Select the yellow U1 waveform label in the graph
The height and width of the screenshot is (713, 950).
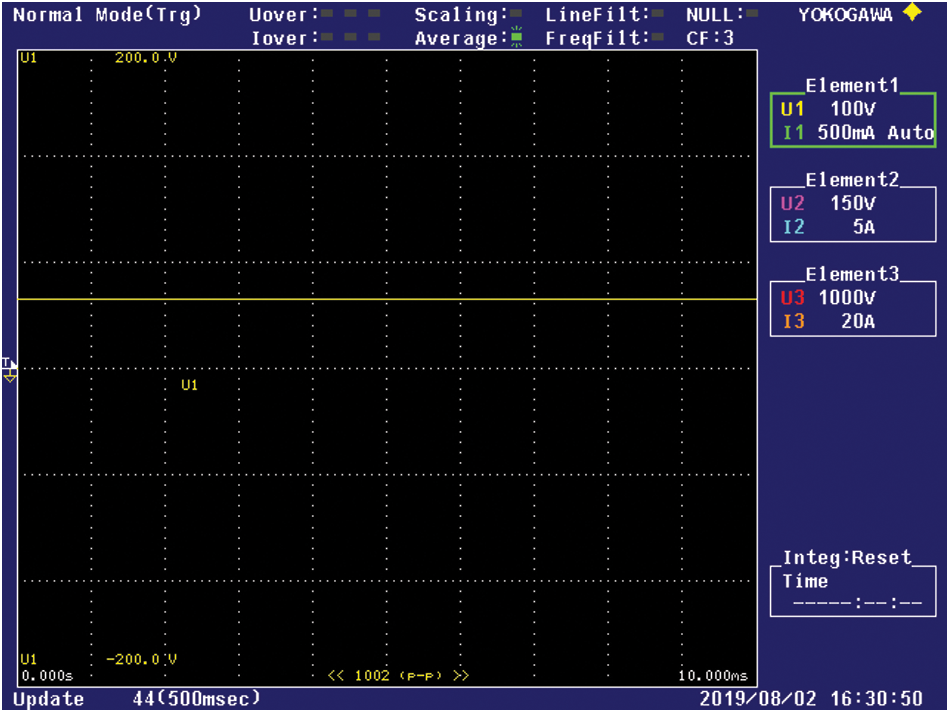189,385
